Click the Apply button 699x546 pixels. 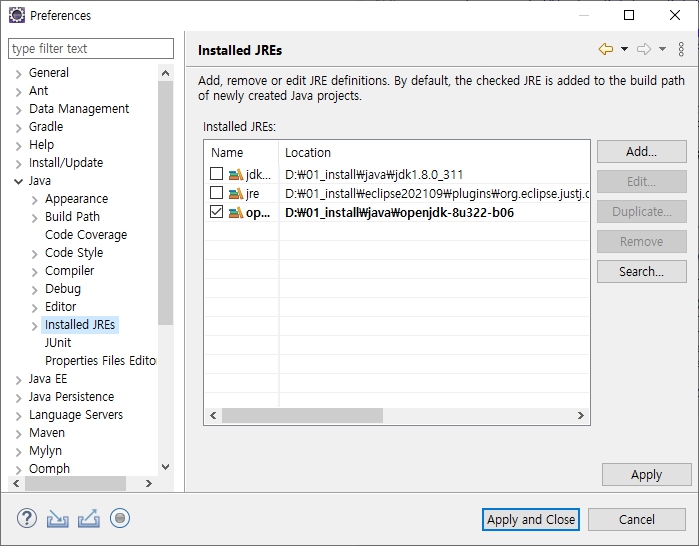pyautogui.click(x=646, y=475)
